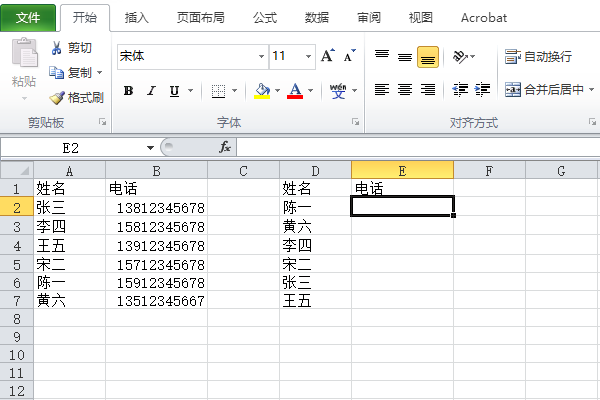Open phonetic guide dropdown arrow
This screenshot has height=400, width=600.
pos(354,91)
